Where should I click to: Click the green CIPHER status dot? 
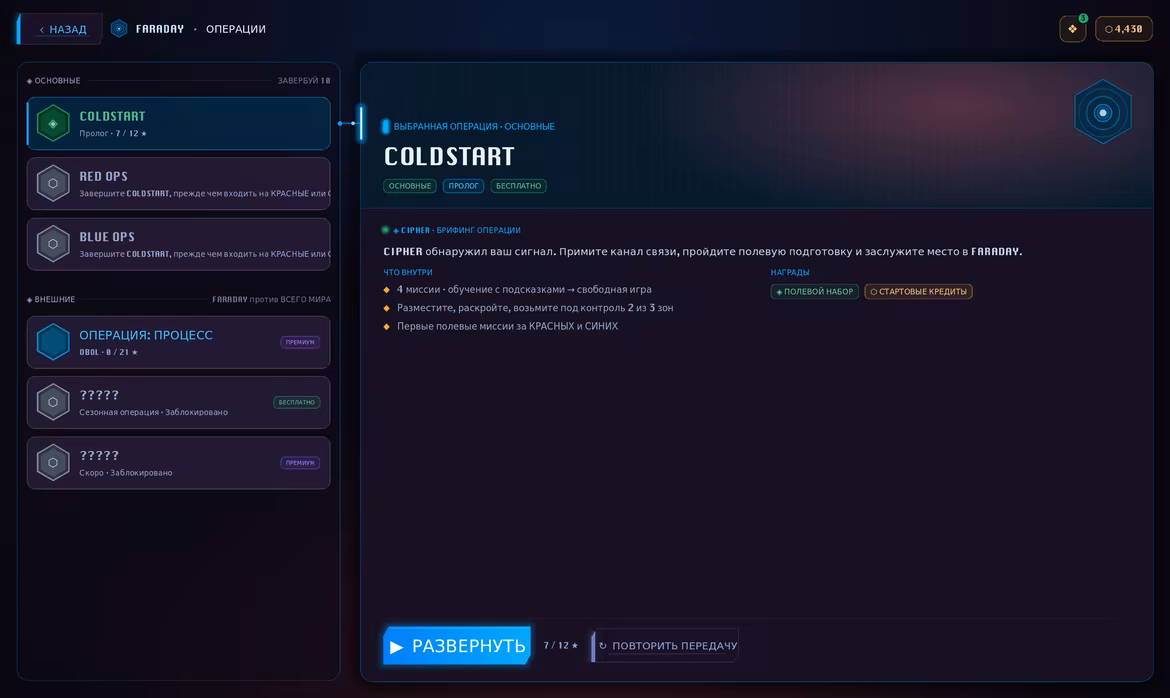(386, 230)
